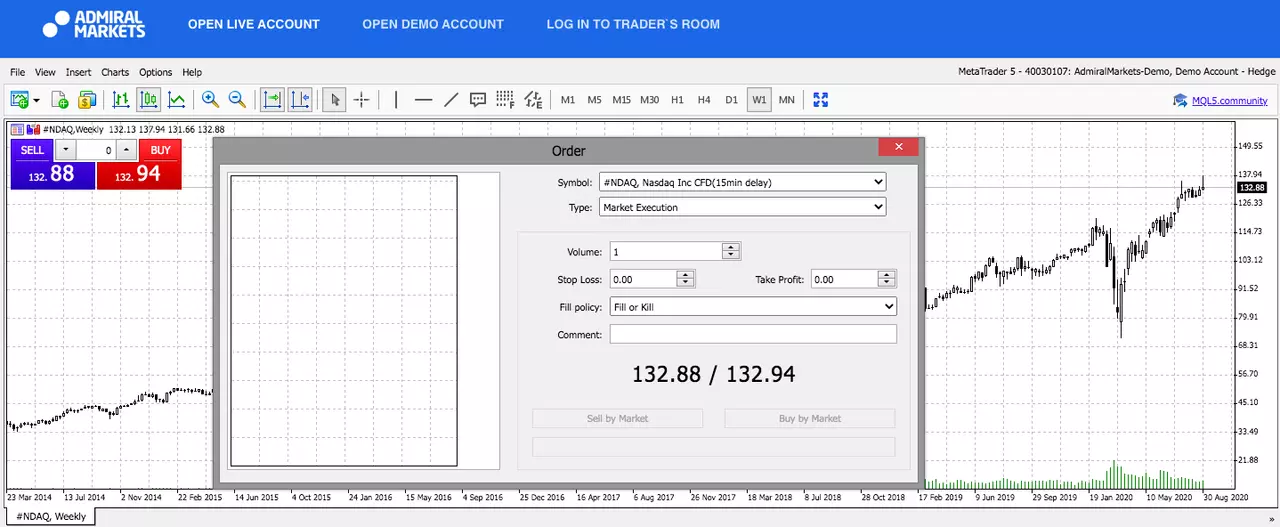Viewport: 1280px width, 527px height.
Task: Select the text label tool
Action: [x=478, y=100]
